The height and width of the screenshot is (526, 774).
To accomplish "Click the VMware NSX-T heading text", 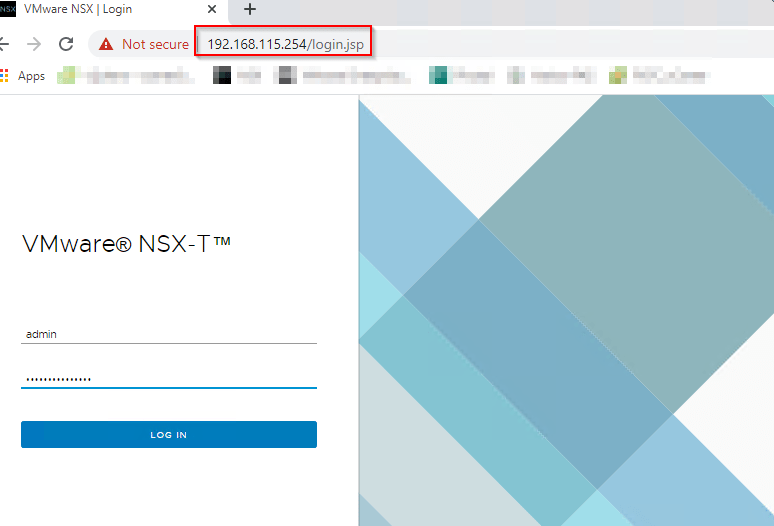I will [126, 243].
